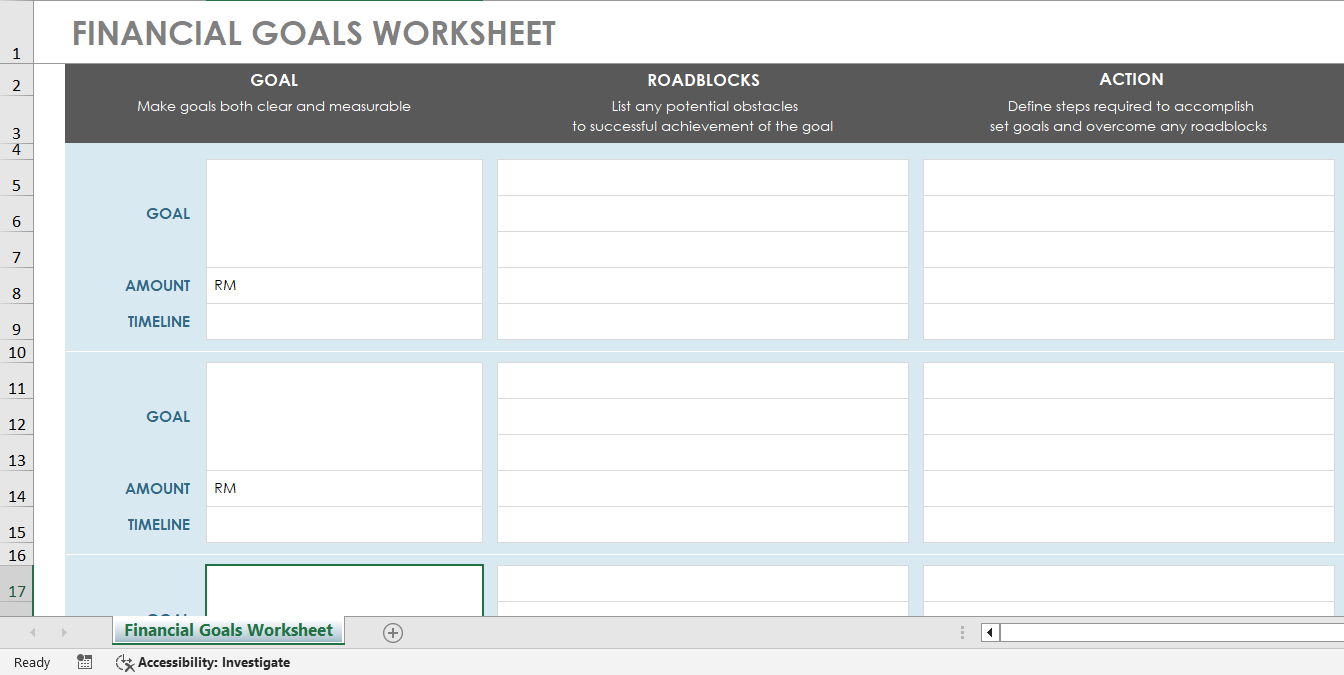Viewport: 1344px width, 675px height.
Task: Select the first AMOUNT cell showing RM
Action: pyautogui.click(x=344, y=286)
